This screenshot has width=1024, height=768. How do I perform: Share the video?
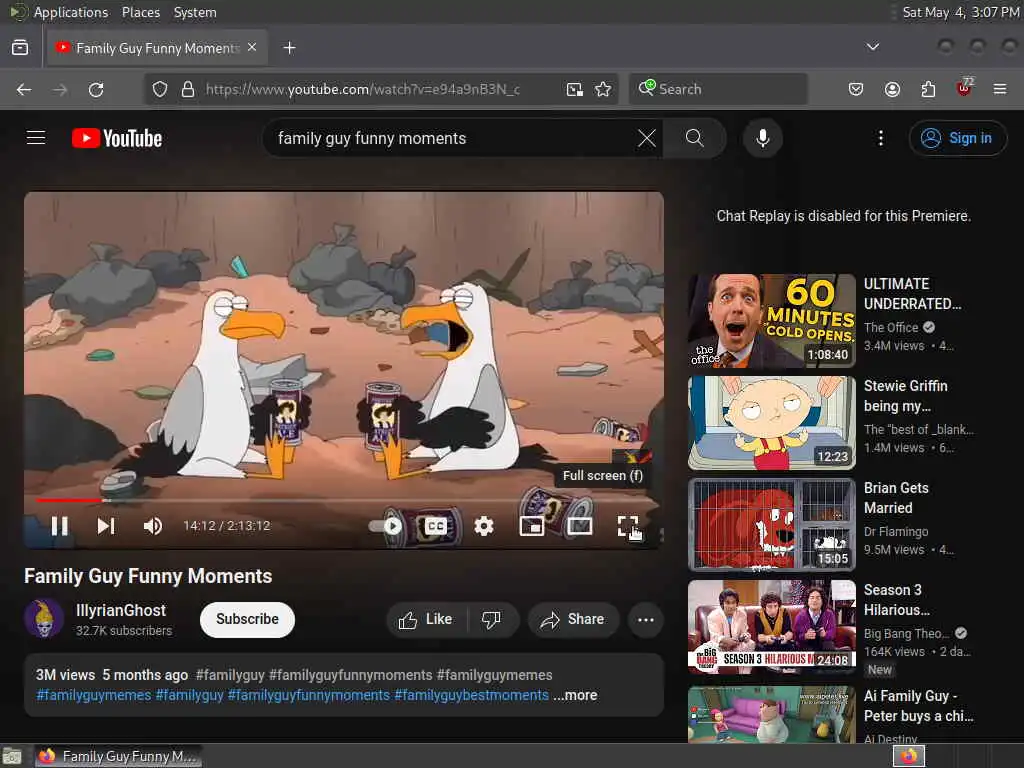click(573, 619)
